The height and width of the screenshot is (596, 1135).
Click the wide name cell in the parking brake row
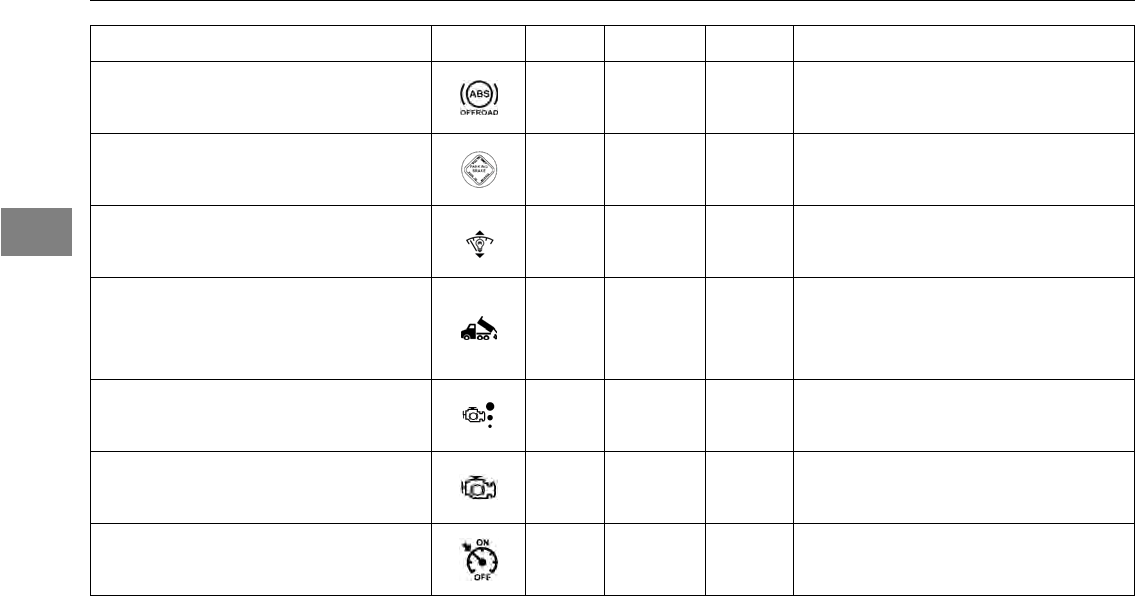click(261, 169)
